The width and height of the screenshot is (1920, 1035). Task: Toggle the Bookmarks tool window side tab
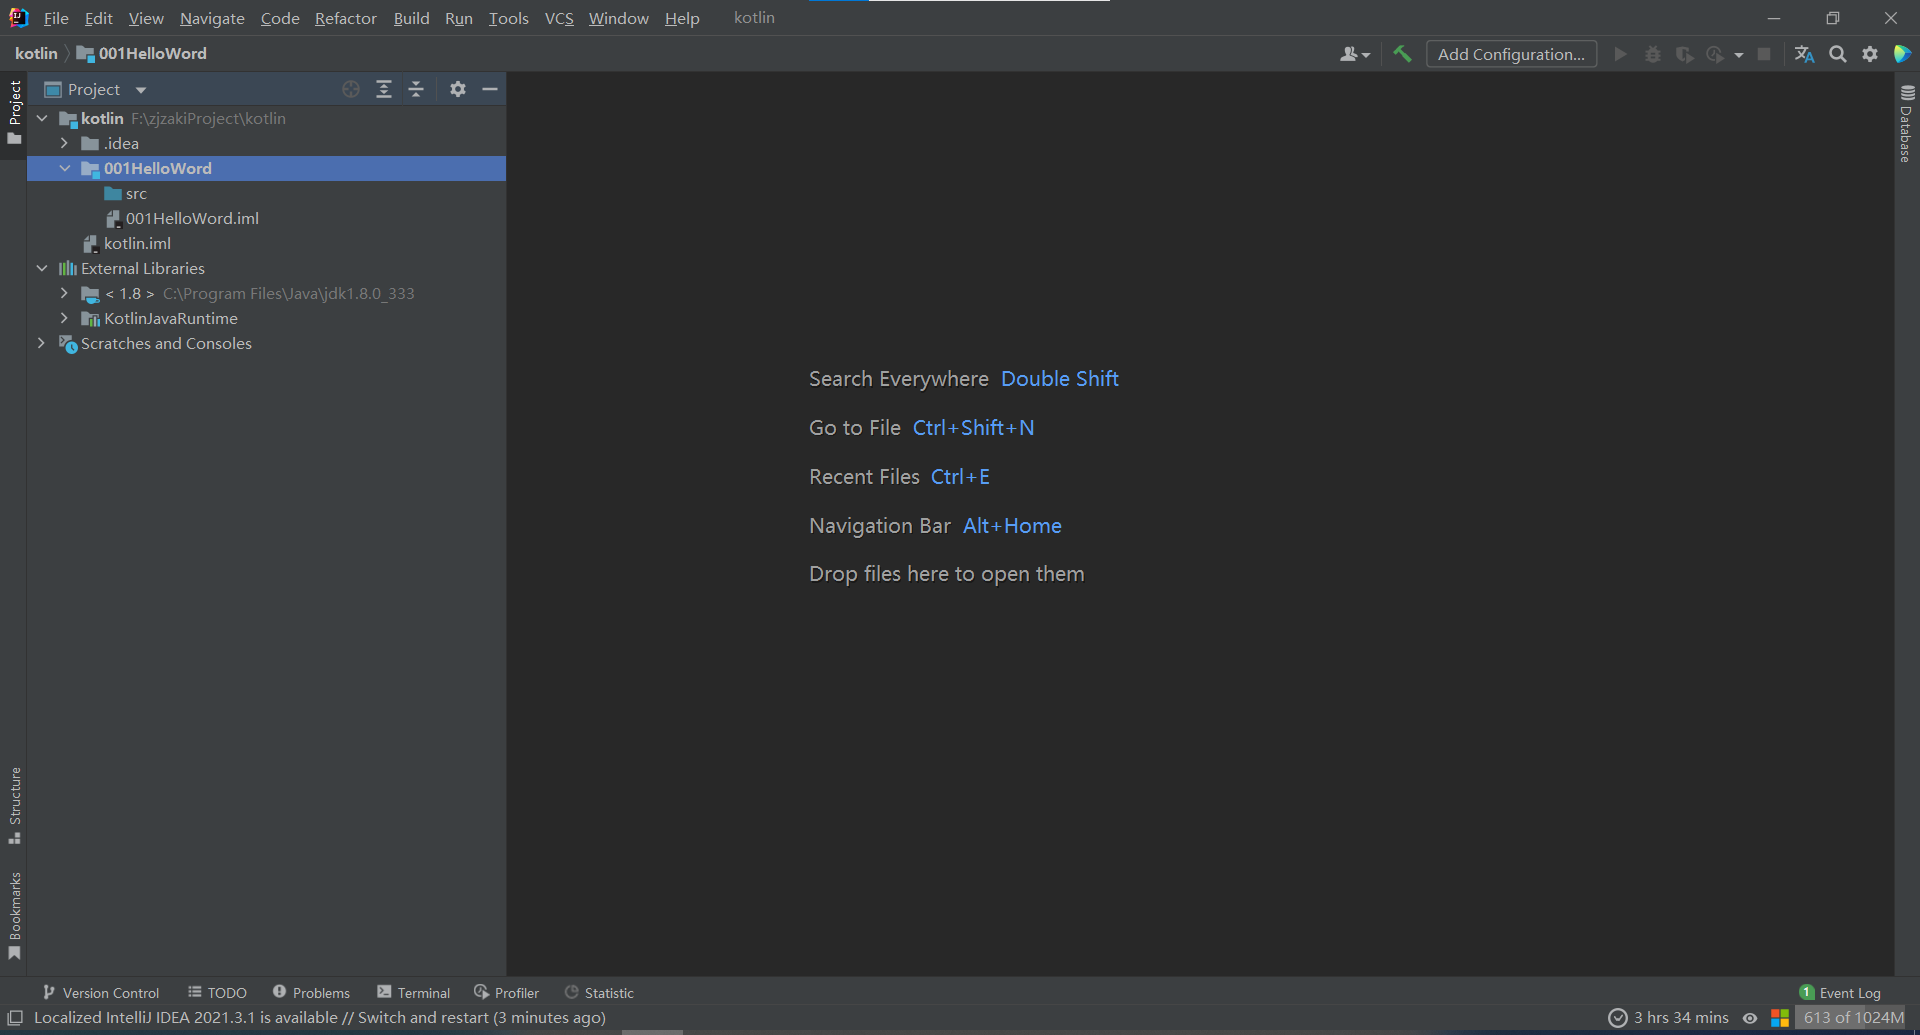point(14,915)
